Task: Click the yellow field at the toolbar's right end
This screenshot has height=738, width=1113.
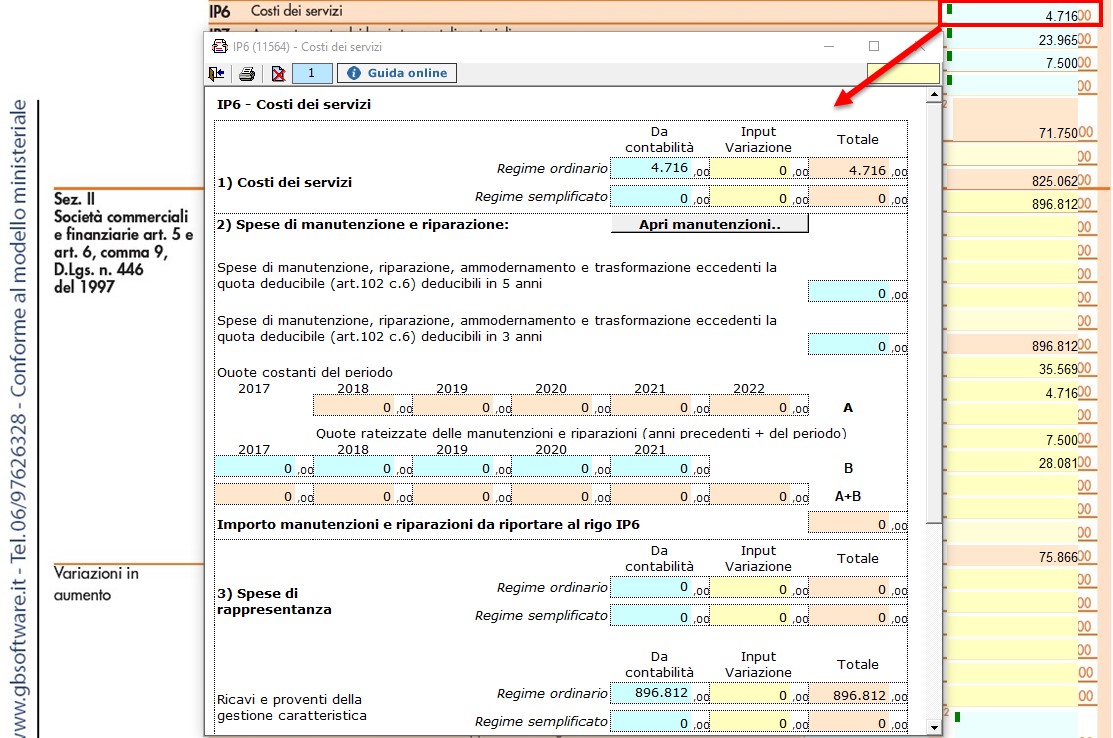Action: coord(903,73)
